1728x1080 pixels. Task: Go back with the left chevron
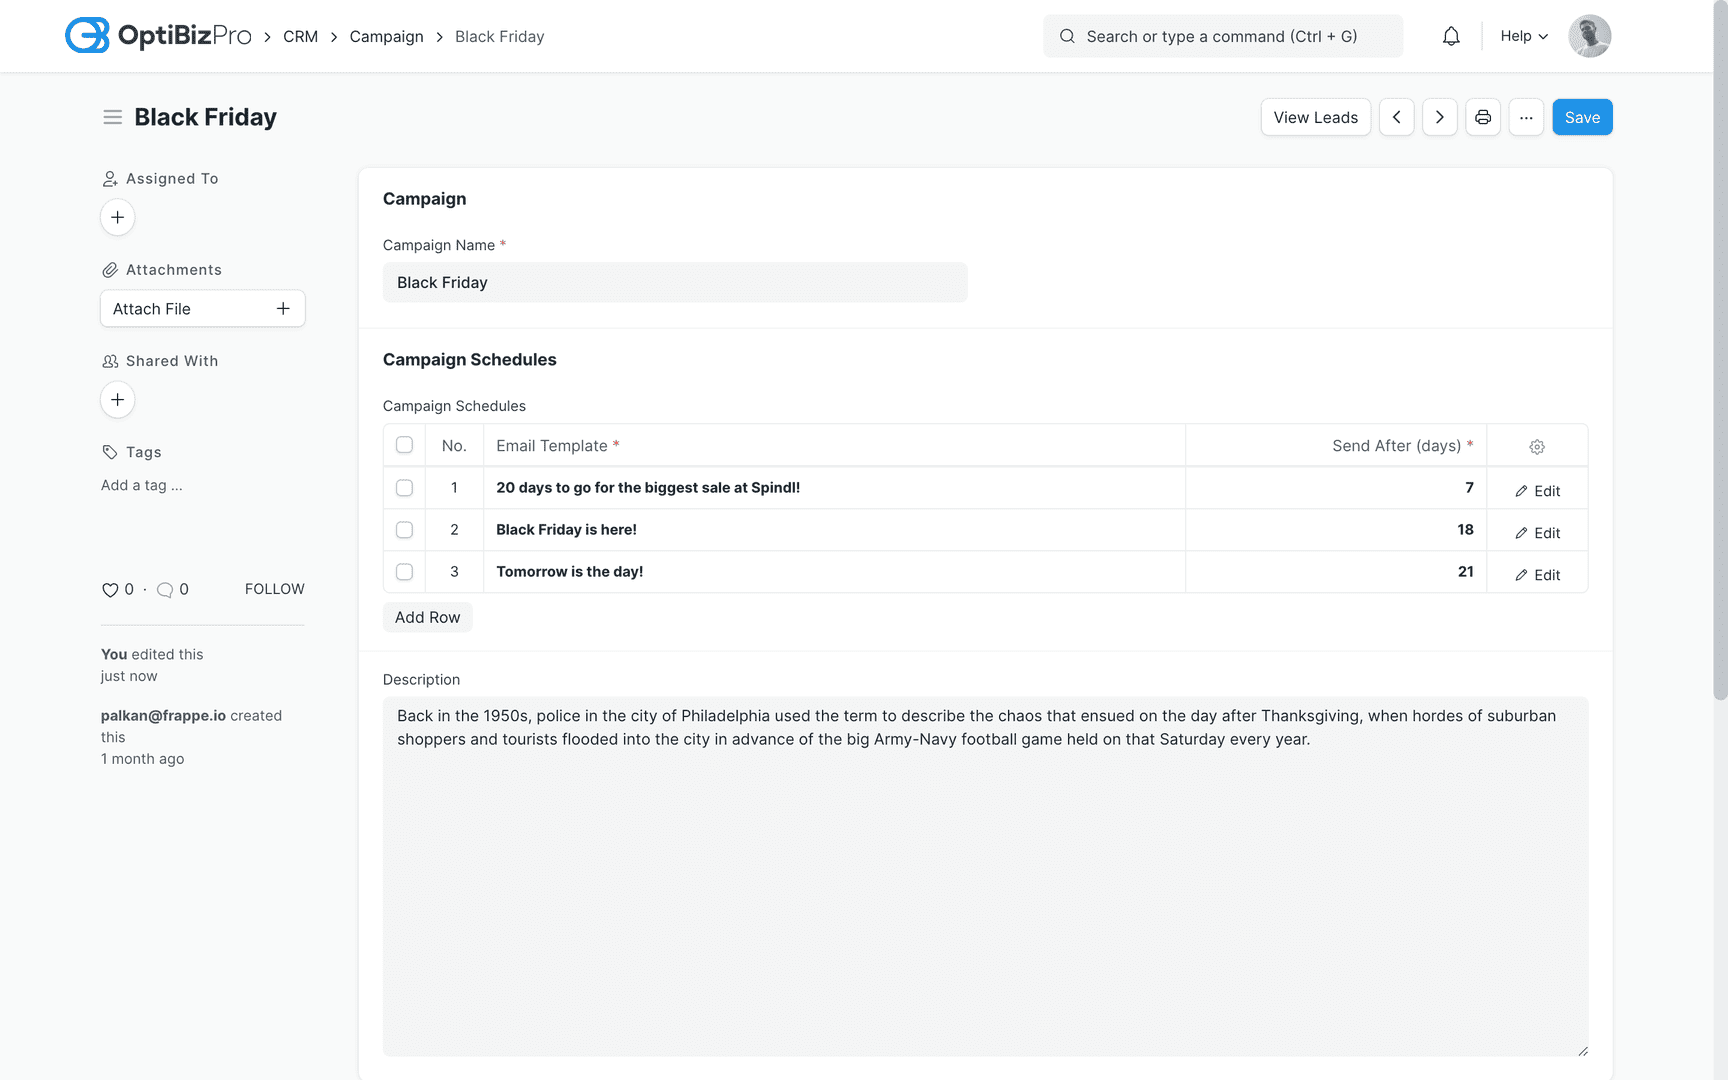(1396, 117)
